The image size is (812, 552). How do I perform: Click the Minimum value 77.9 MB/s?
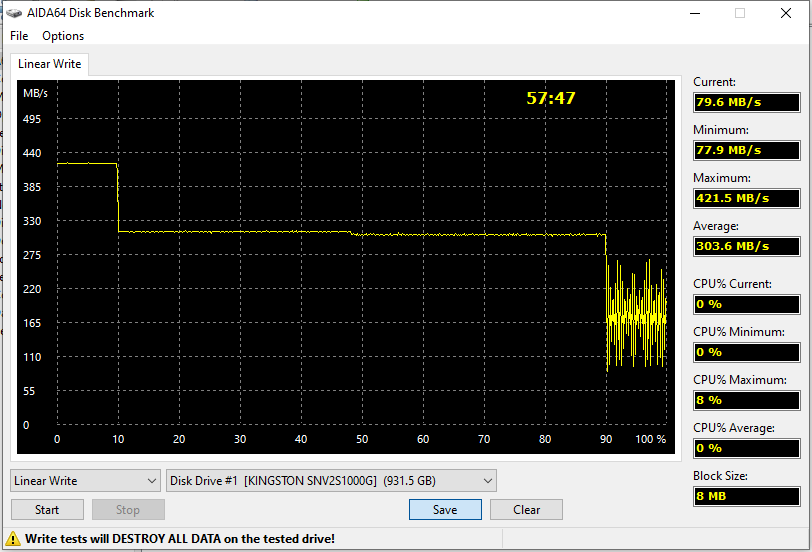[x=747, y=150]
